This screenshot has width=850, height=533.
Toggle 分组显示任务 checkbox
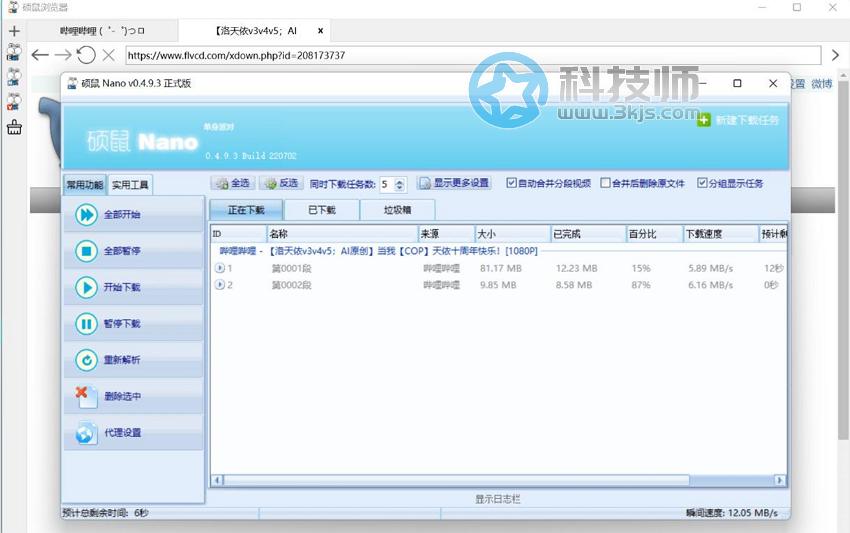tap(702, 183)
